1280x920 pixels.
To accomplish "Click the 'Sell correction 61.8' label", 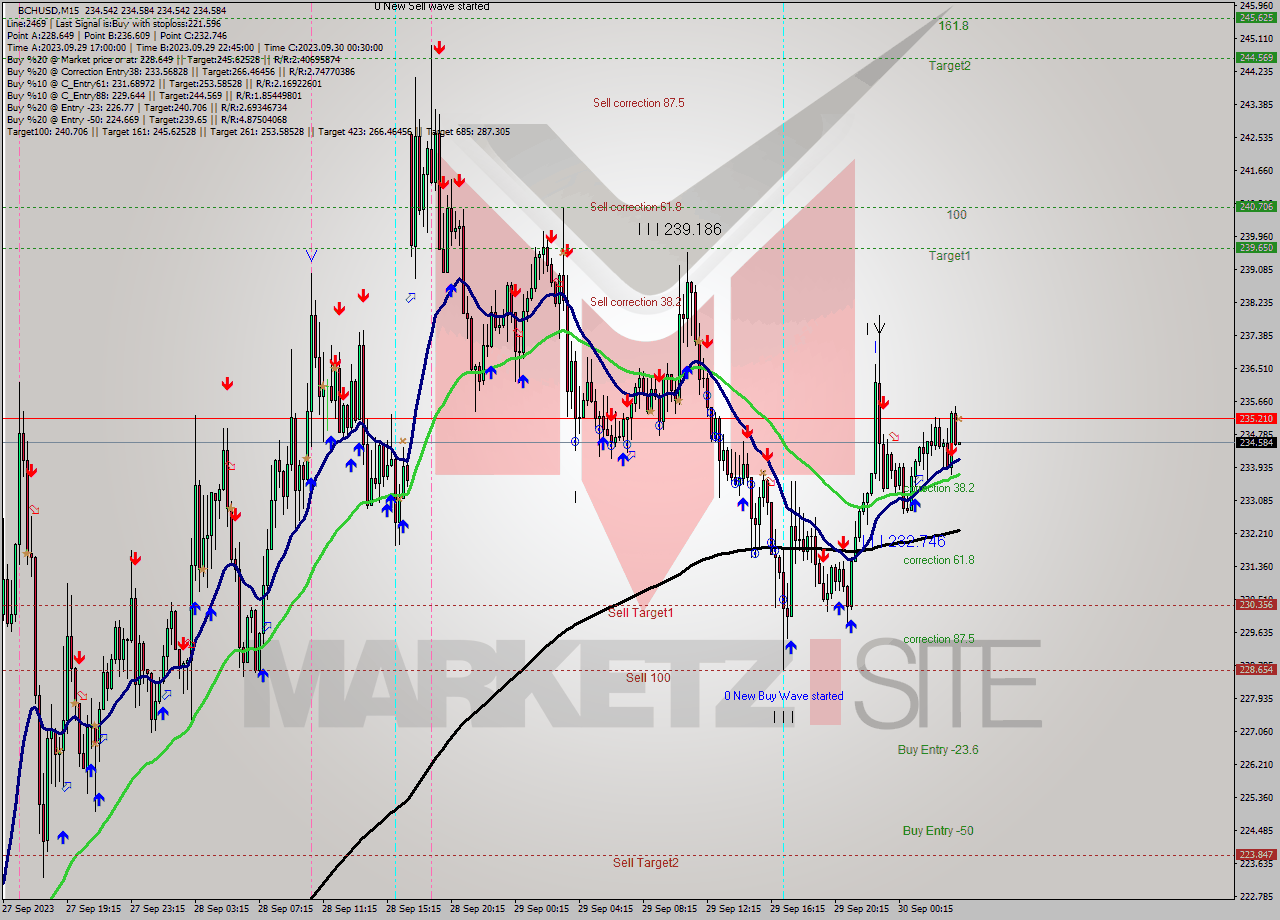I will (x=636, y=207).
